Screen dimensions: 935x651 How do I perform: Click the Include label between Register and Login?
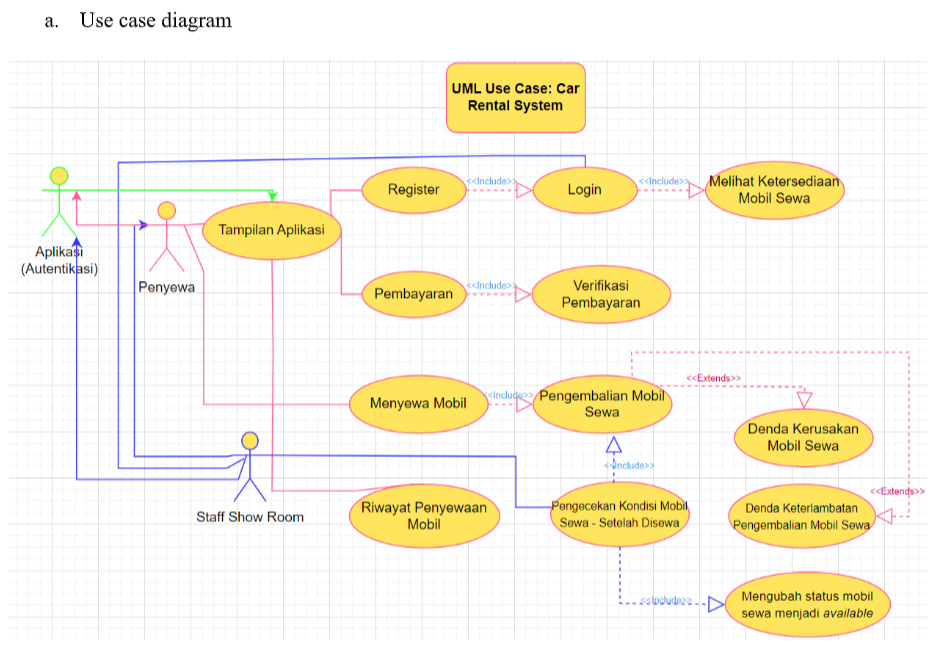tap(491, 181)
